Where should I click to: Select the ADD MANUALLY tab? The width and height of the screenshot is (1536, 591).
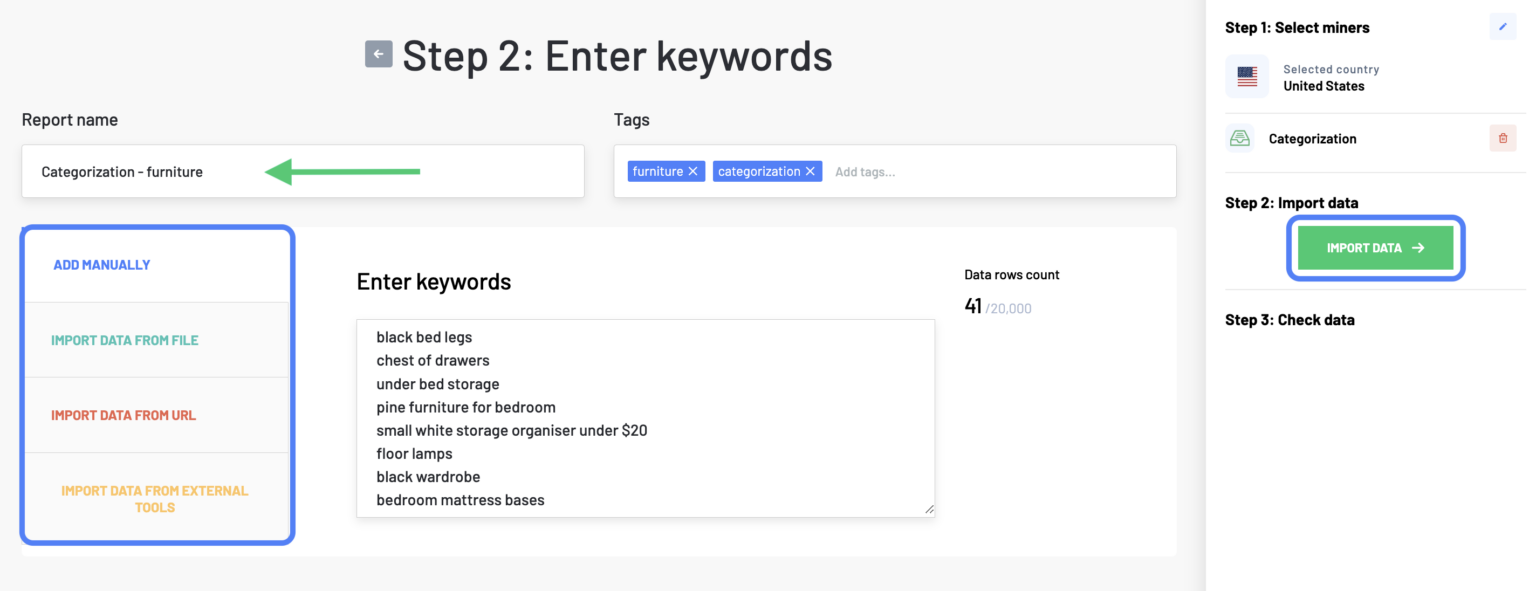pos(101,264)
